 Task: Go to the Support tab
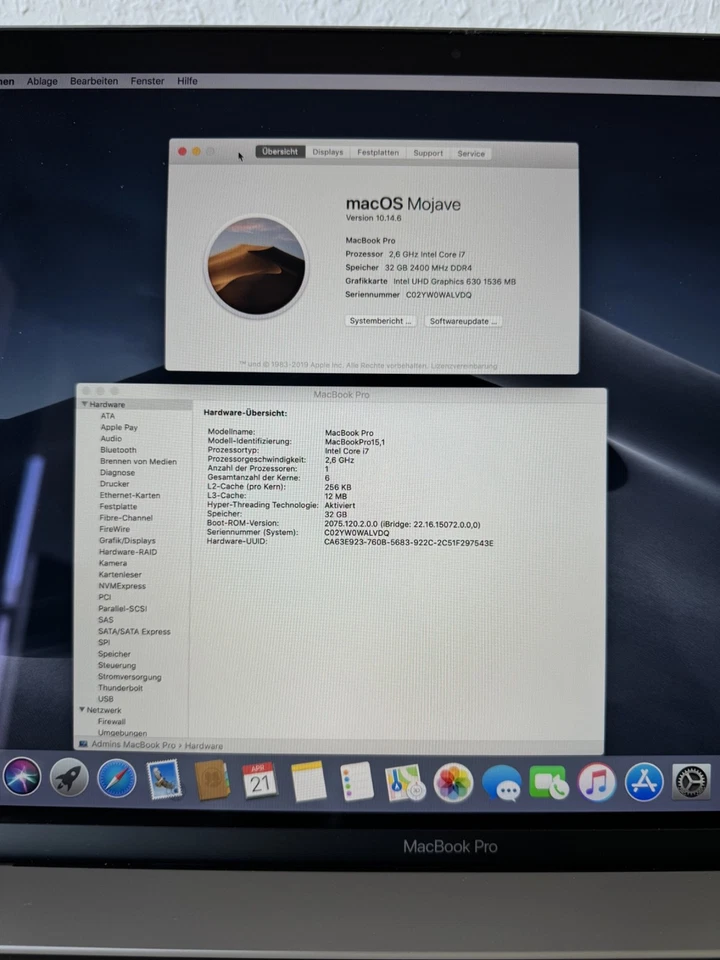click(x=428, y=153)
